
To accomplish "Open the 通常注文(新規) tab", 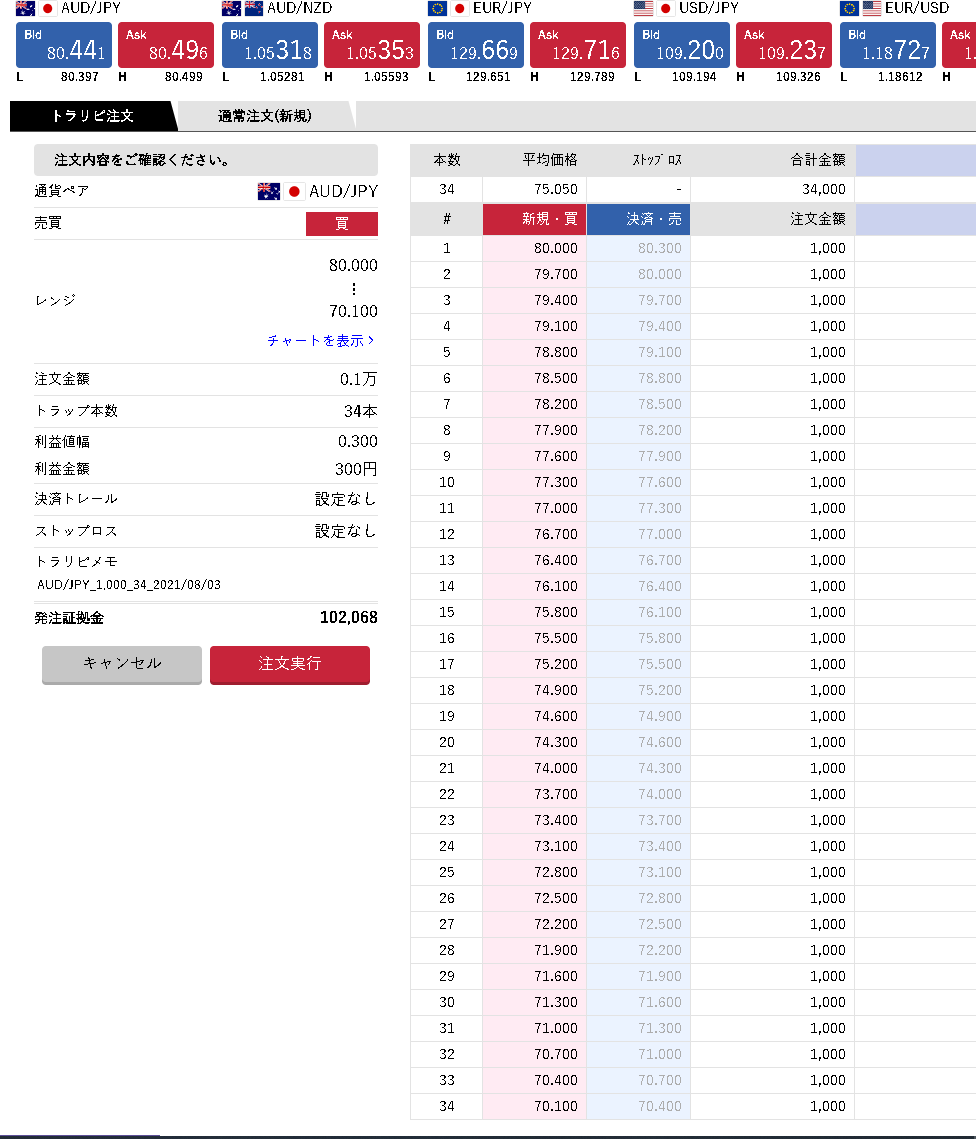I will pos(264,116).
